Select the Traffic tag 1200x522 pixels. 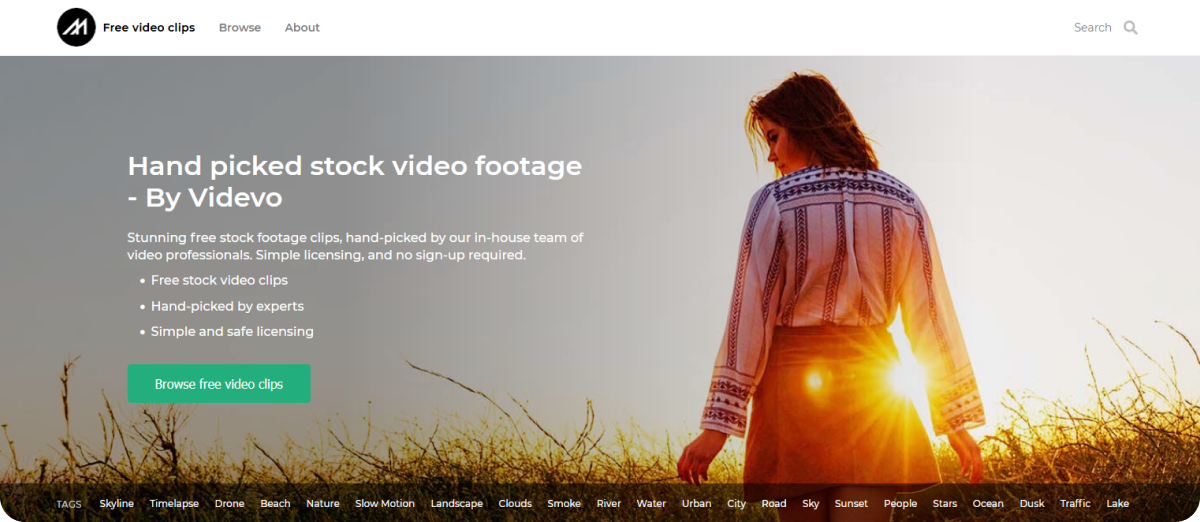pyautogui.click(x=1075, y=504)
